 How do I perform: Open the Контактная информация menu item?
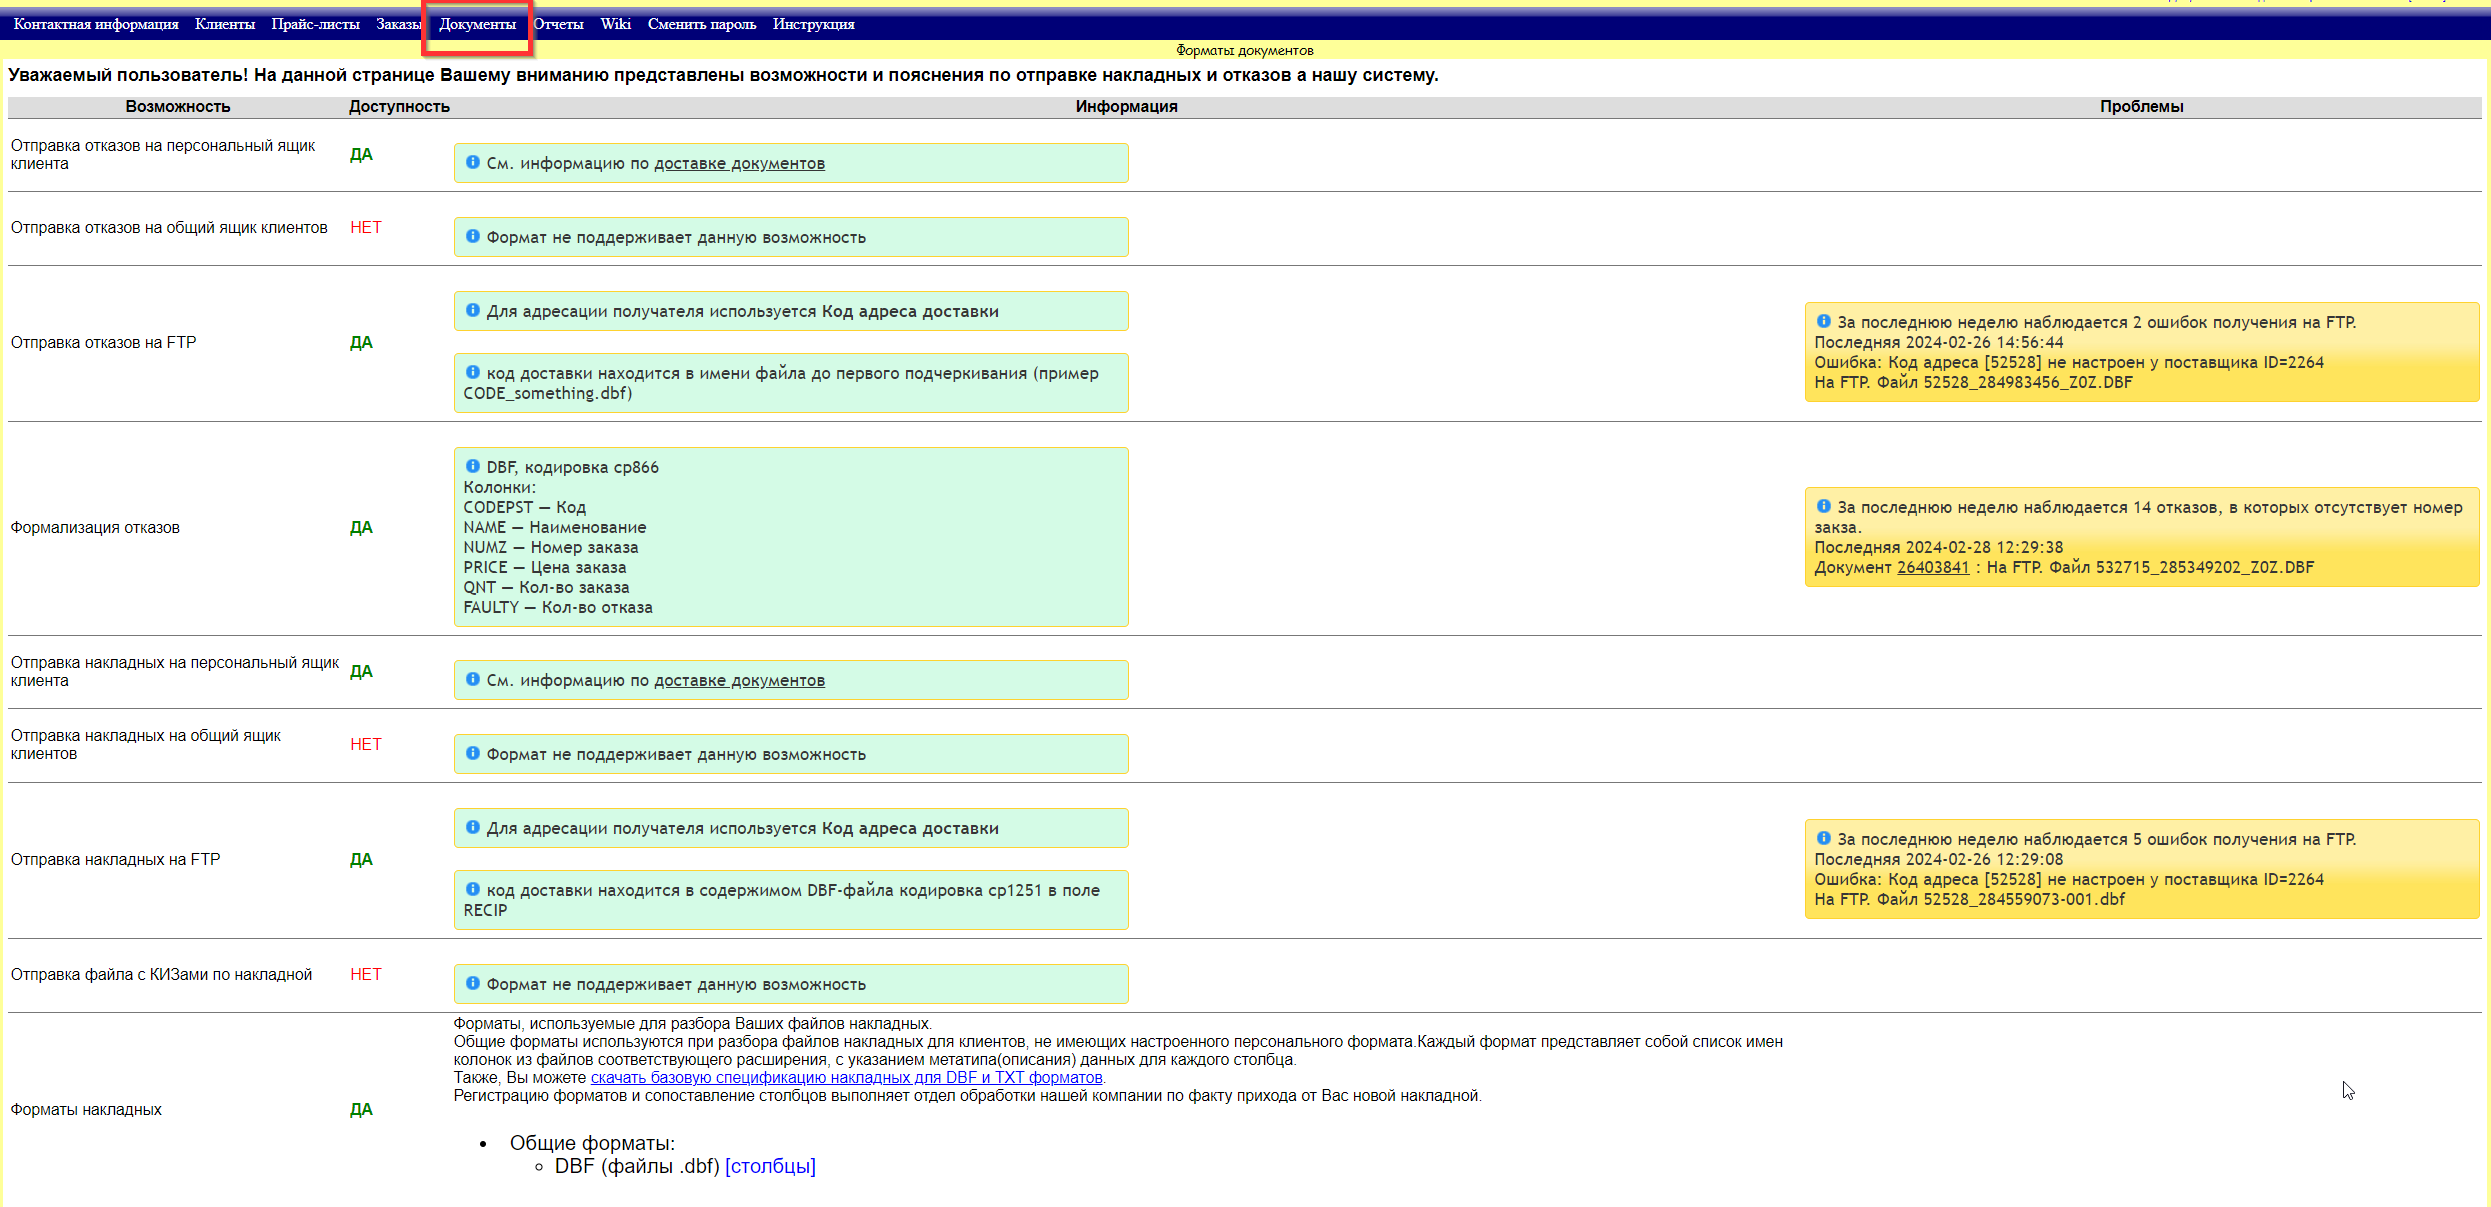coord(96,24)
